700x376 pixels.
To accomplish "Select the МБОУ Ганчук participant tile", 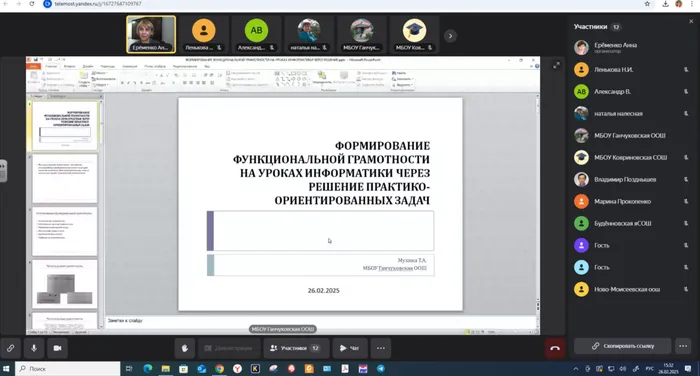I will pos(362,34).
